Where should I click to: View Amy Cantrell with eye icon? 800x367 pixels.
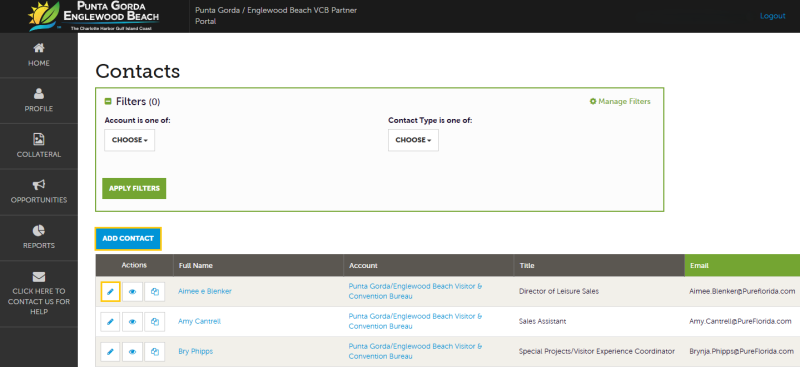(x=133, y=322)
